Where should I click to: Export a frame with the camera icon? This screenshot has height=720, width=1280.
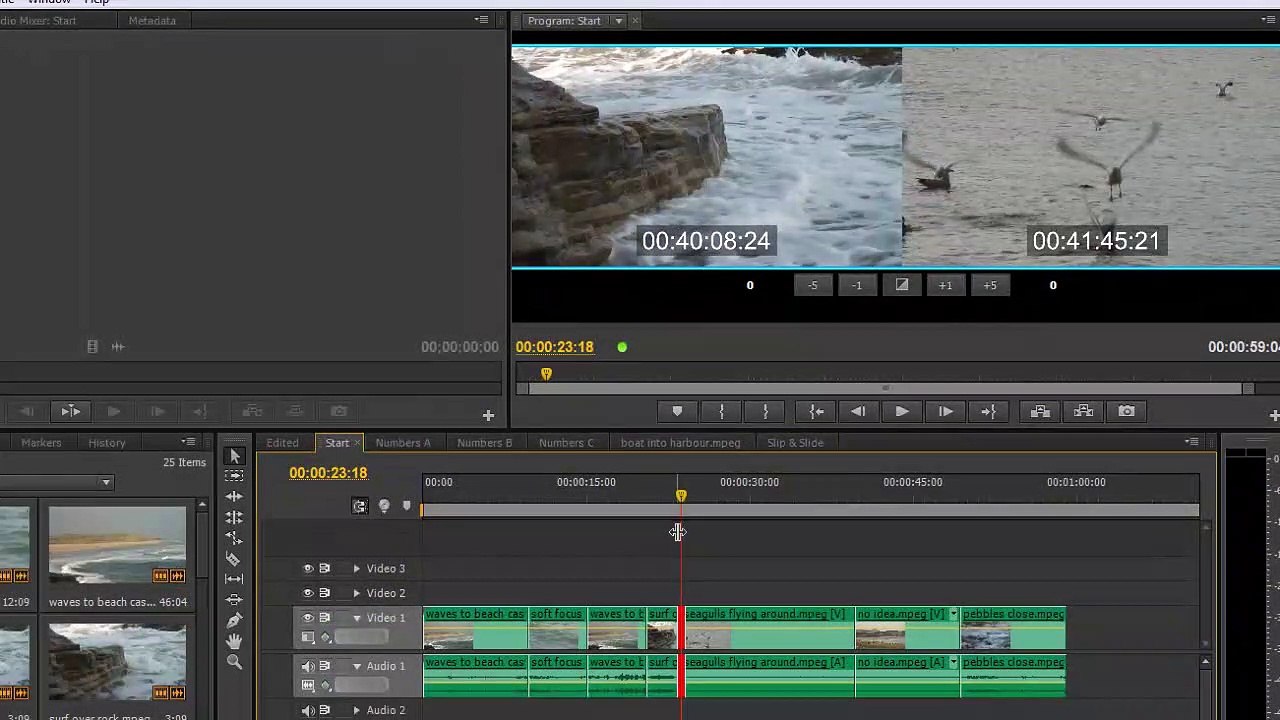click(x=1126, y=412)
